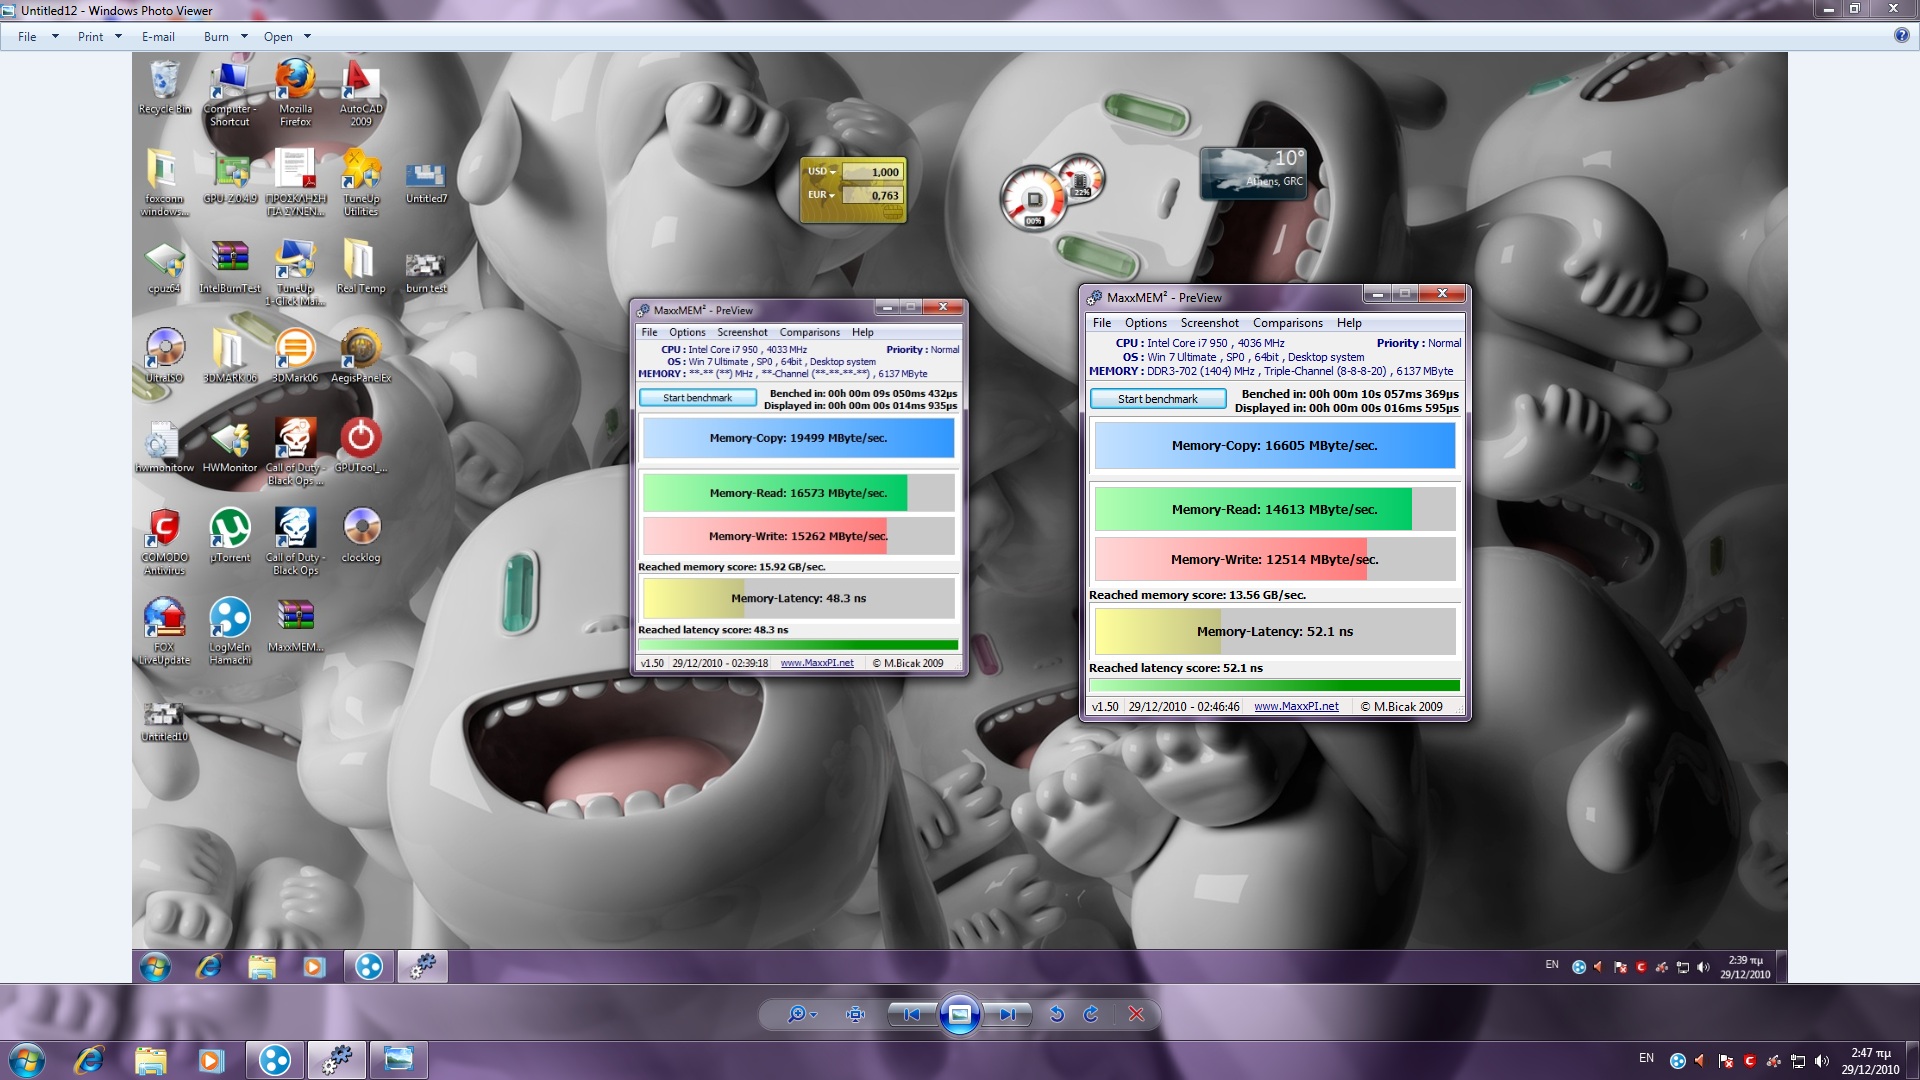Open www.MaxxPI.net link in the 02:39:18 MaxxMEM window

coord(817,663)
